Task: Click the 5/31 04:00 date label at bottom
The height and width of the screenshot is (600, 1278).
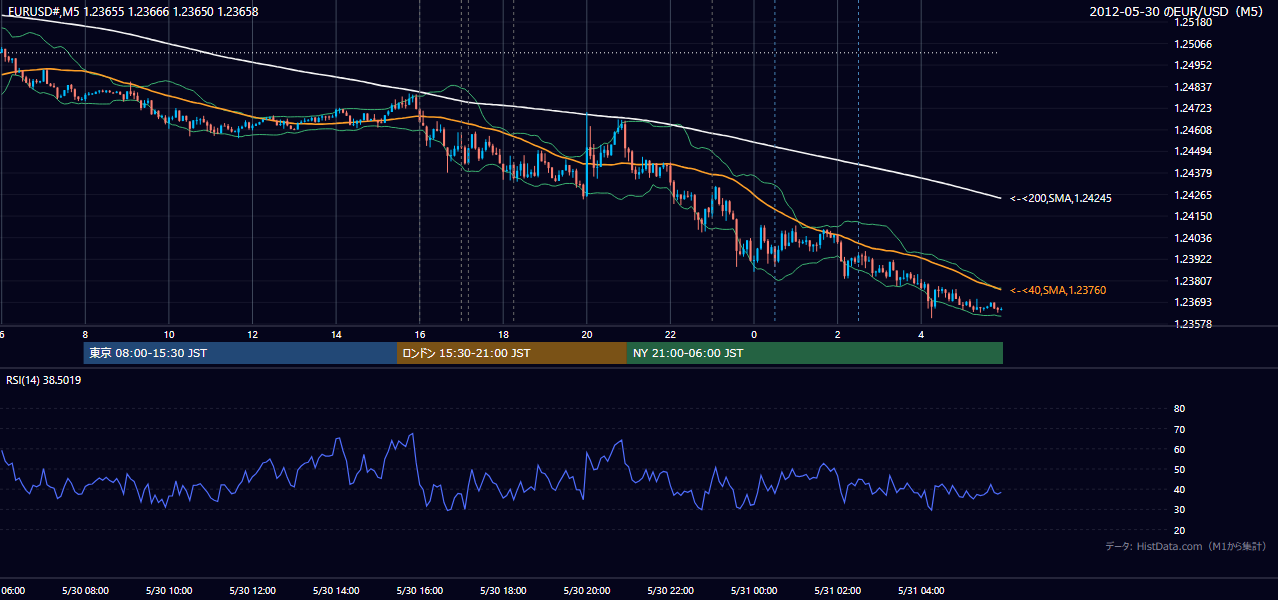Action: click(x=921, y=591)
